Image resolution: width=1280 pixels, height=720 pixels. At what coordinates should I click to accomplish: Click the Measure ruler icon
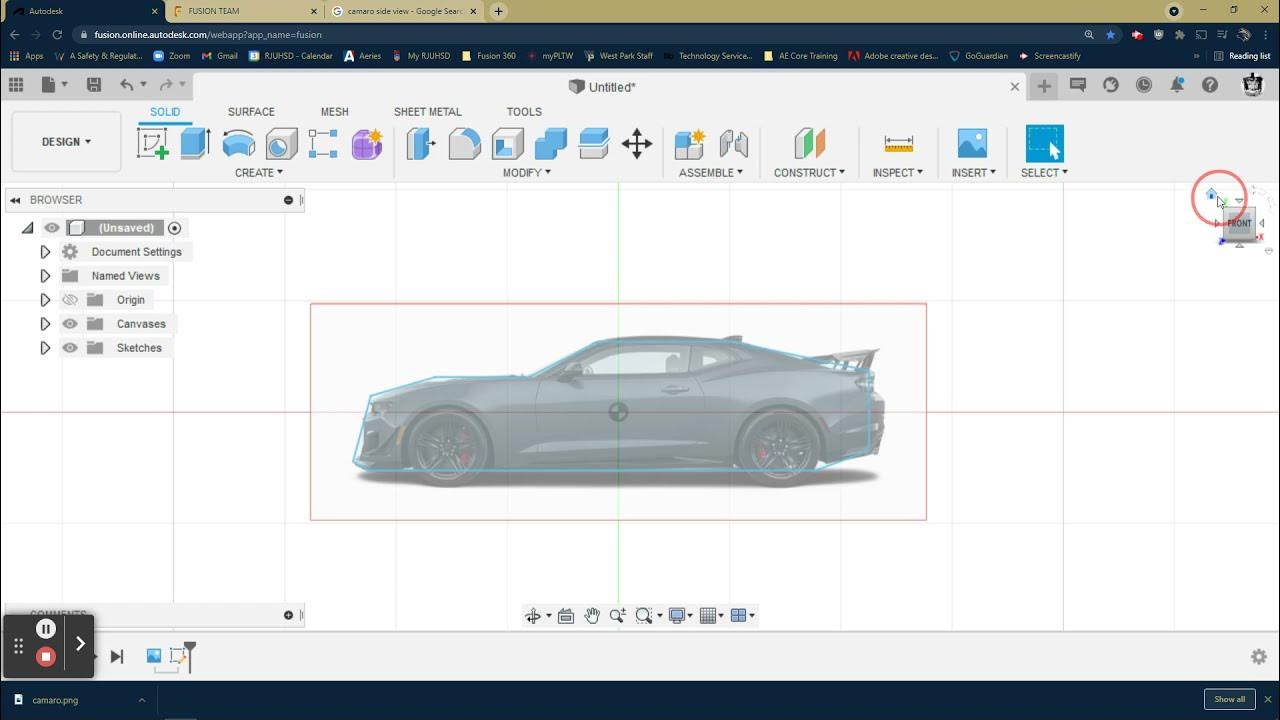coord(899,144)
